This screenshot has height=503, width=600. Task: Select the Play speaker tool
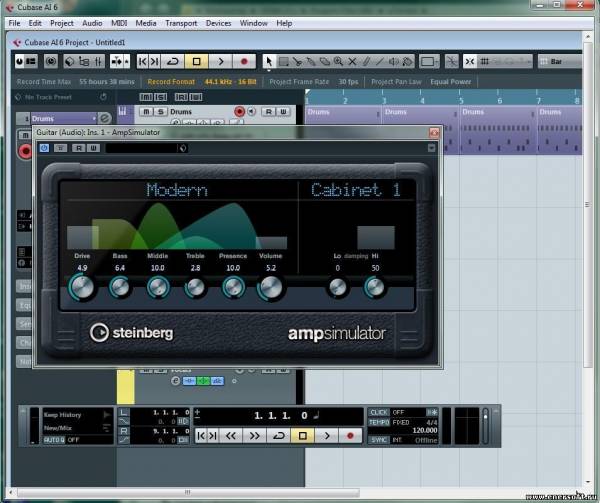point(393,61)
